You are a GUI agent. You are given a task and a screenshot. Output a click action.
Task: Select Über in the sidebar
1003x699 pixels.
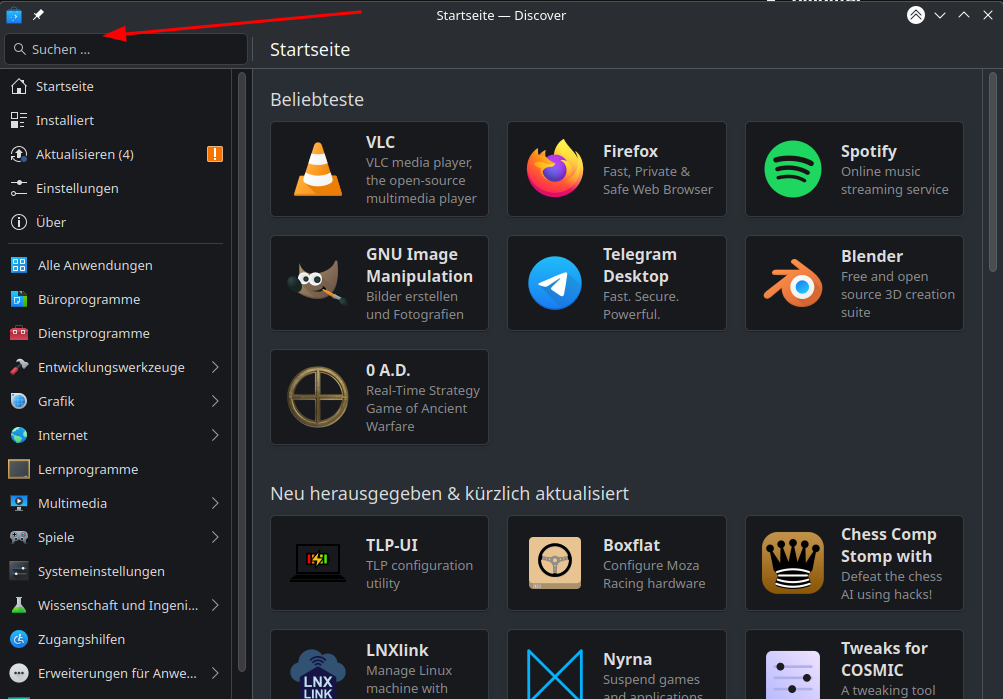(x=116, y=222)
